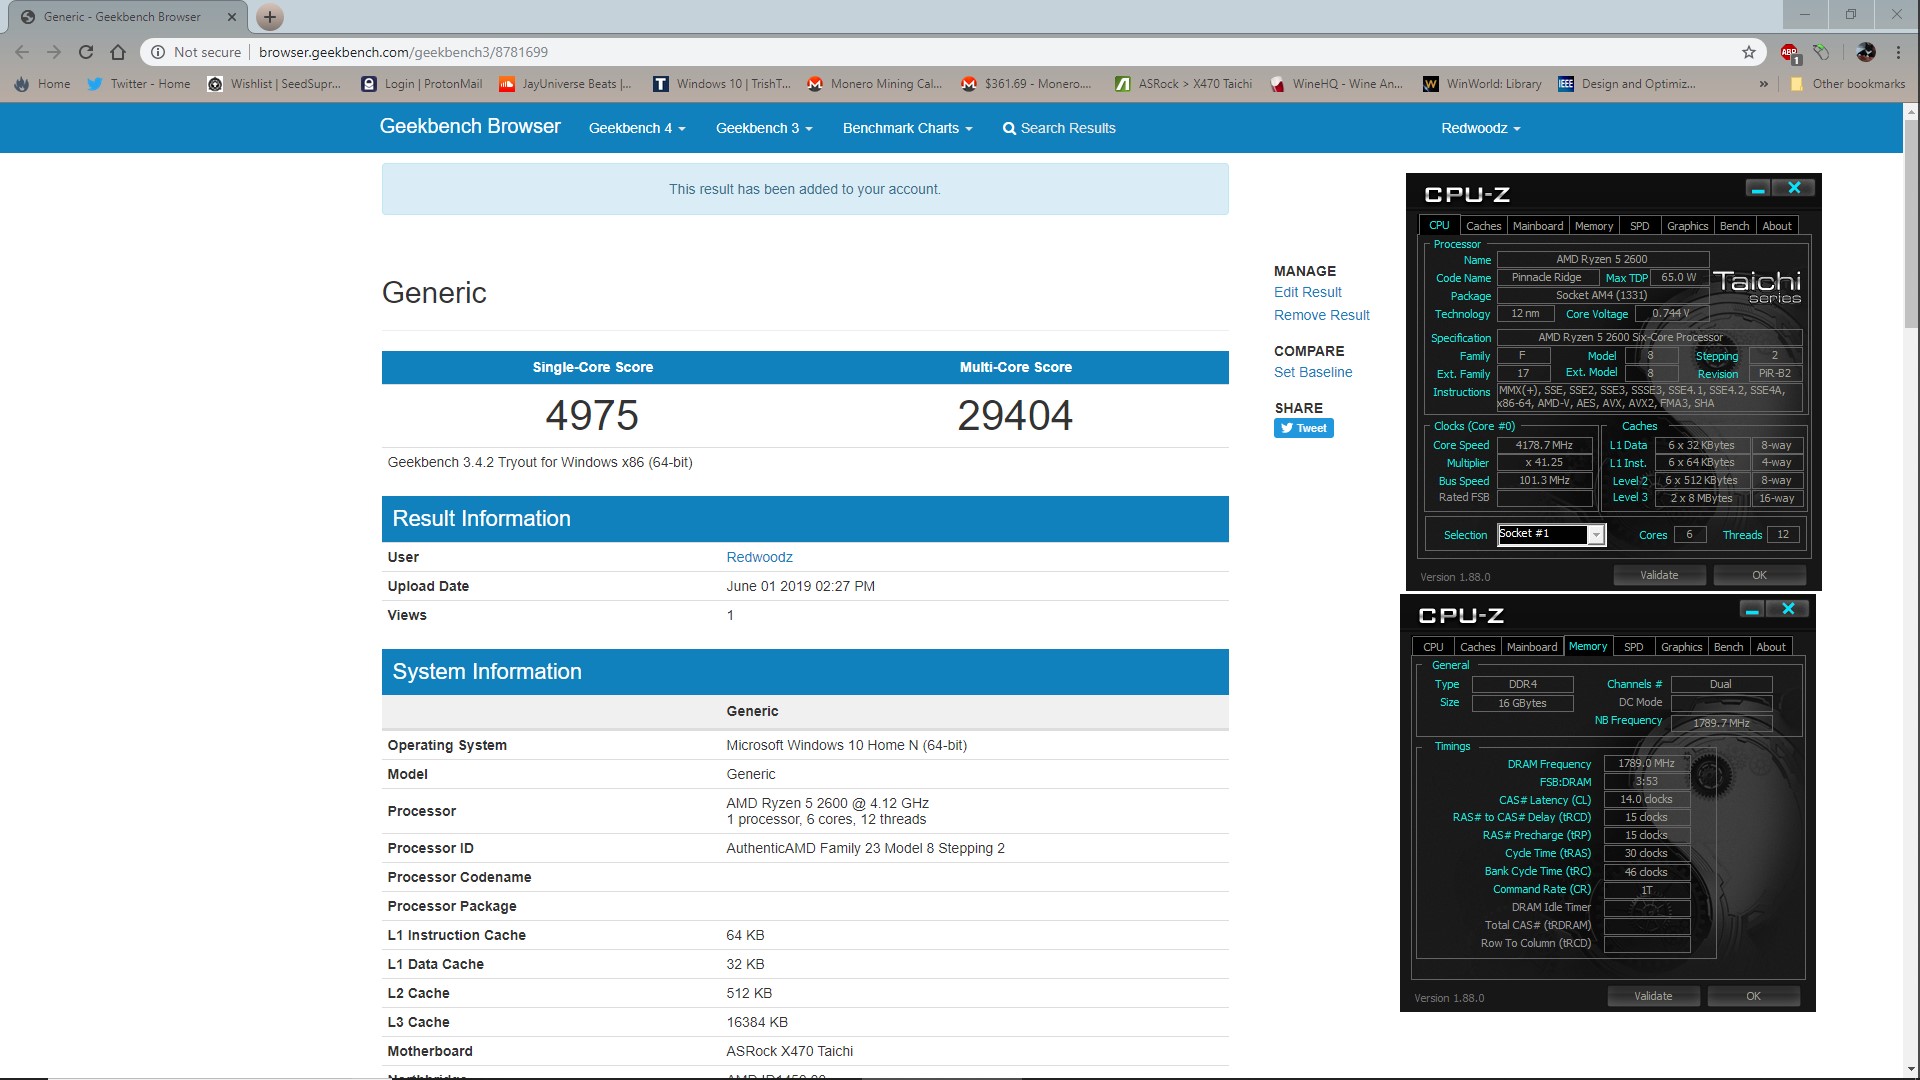Switch to Bench tab in bottom CPU-Z window

pos(1728,647)
